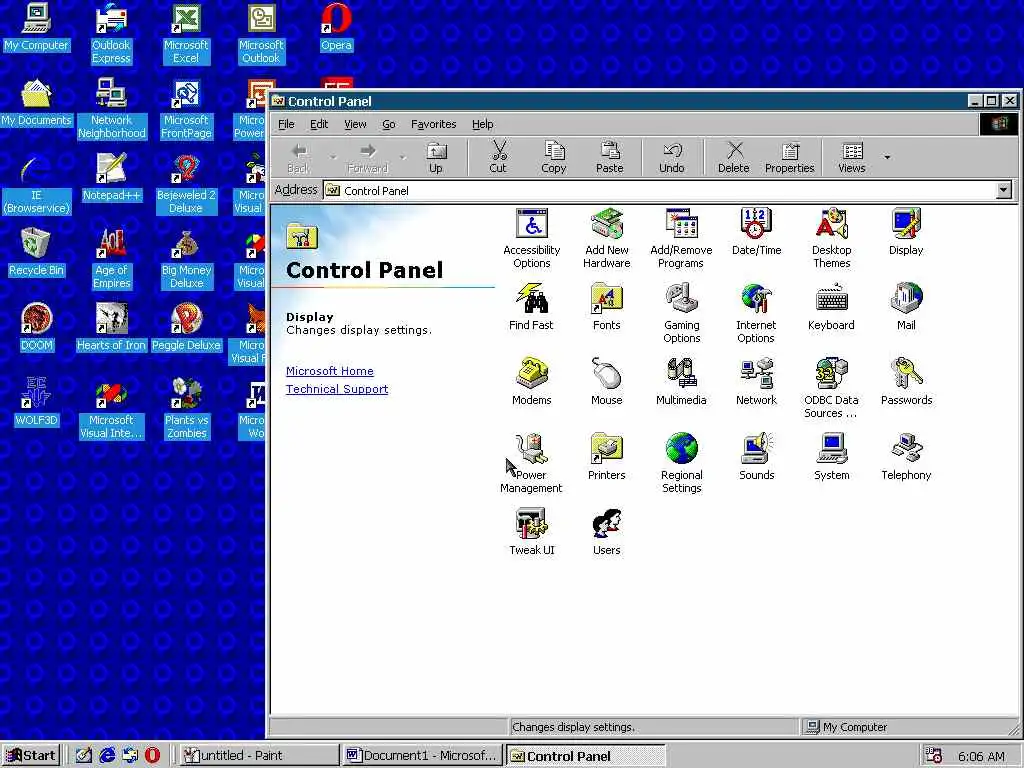Click the Undo toolbar button
The width and height of the screenshot is (1024, 768).
[x=672, y=157]
